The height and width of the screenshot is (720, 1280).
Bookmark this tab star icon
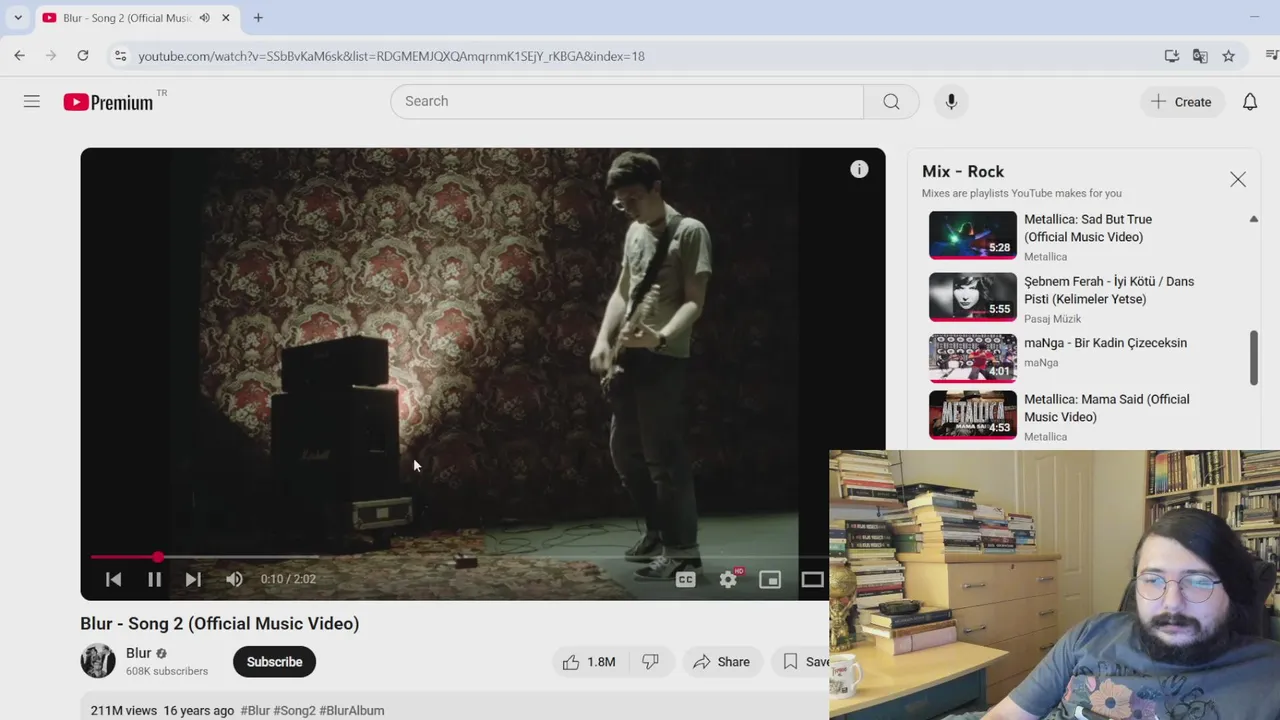click(1228, 56)
